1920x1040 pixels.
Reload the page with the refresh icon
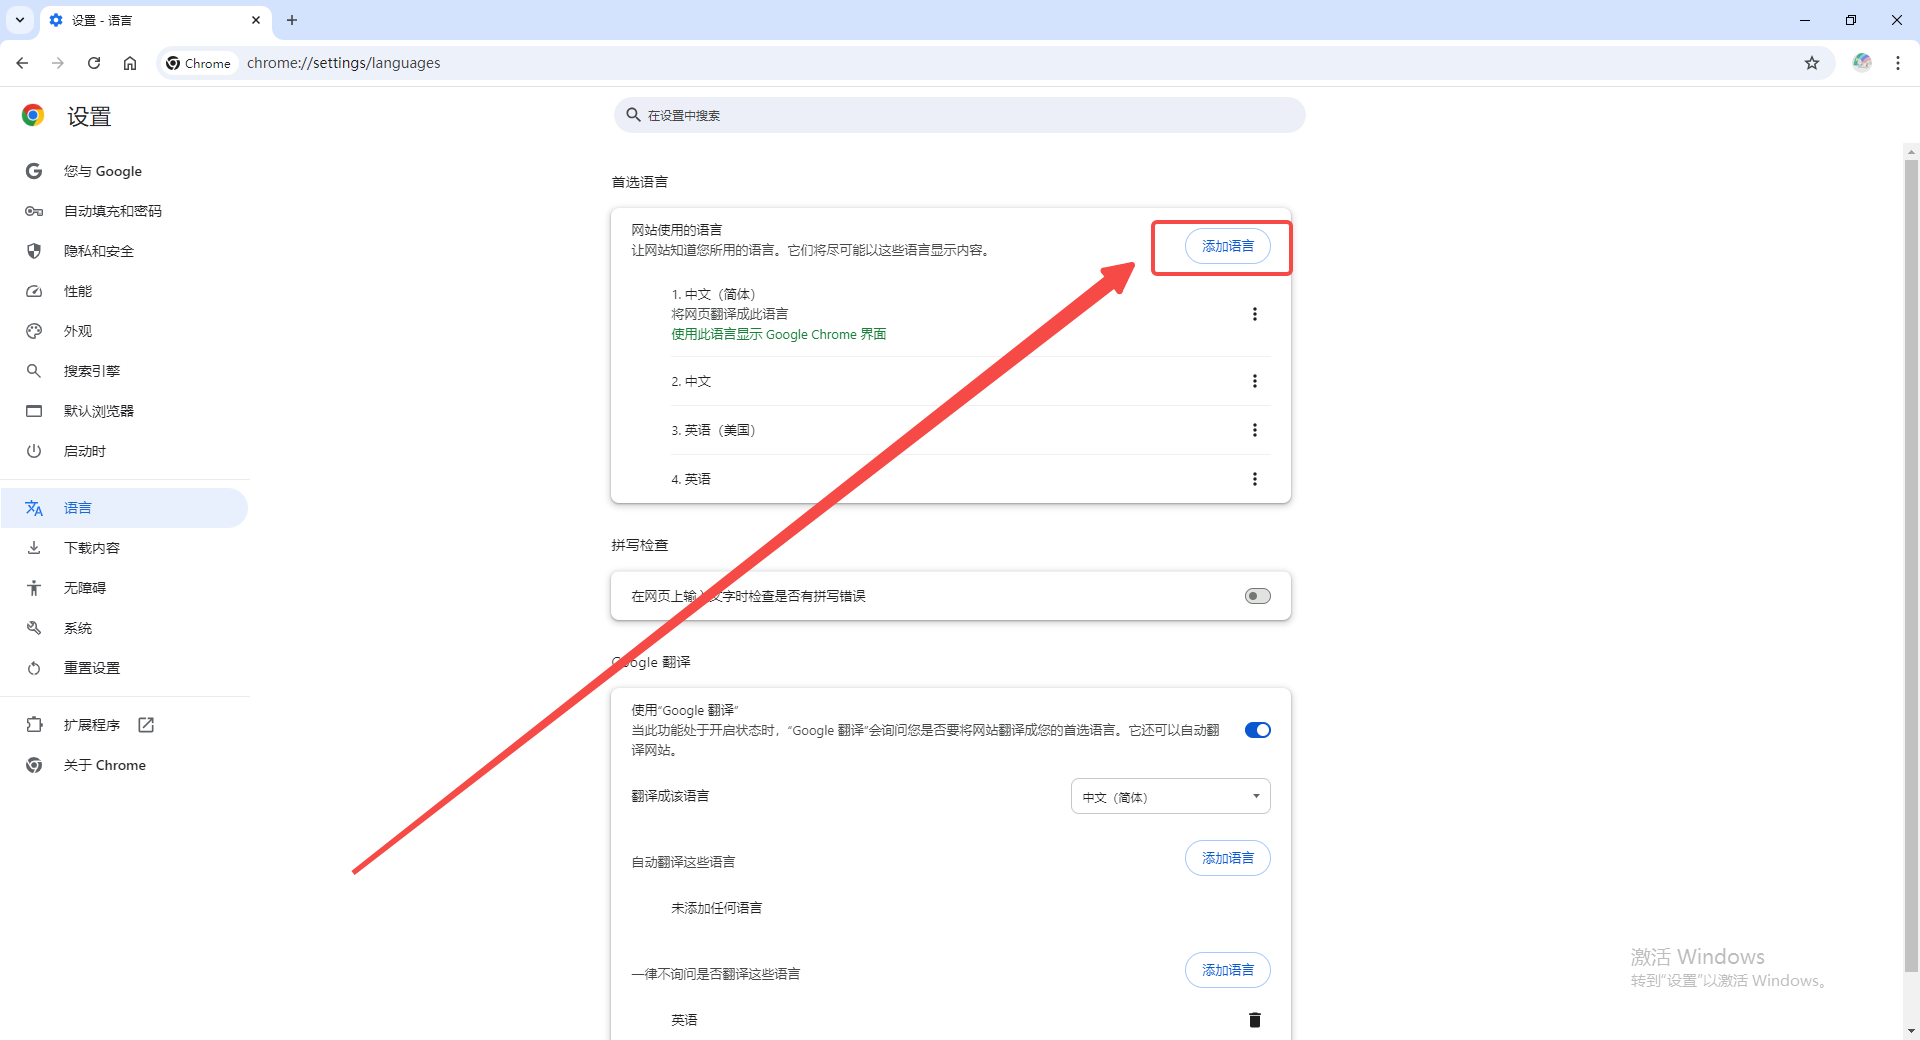tap(94, 63)
